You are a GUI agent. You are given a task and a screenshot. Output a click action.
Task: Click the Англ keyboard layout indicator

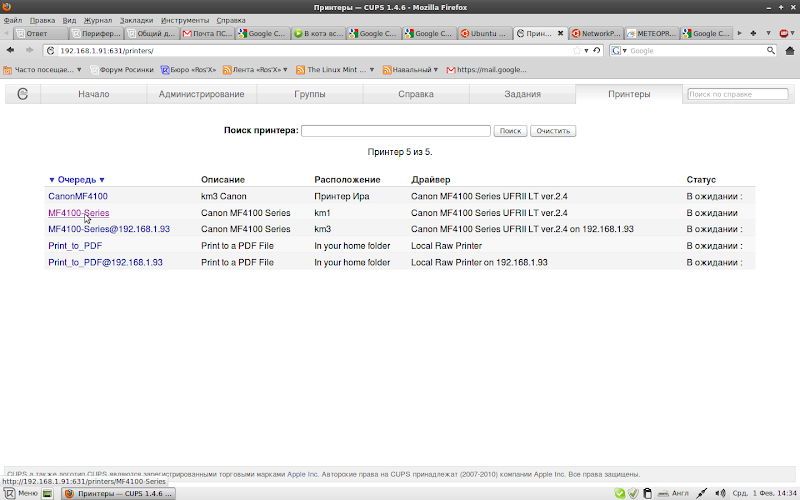[x=673, y=493]
